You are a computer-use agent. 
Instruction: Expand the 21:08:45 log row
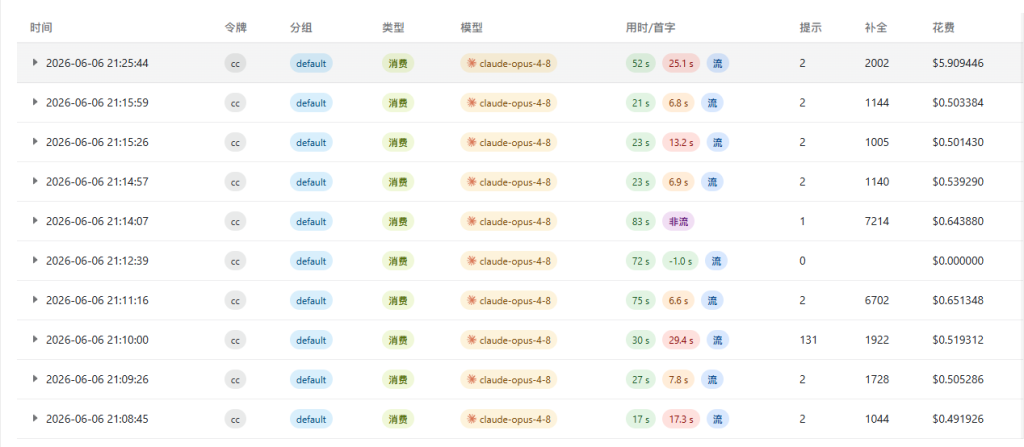[35, 419]
